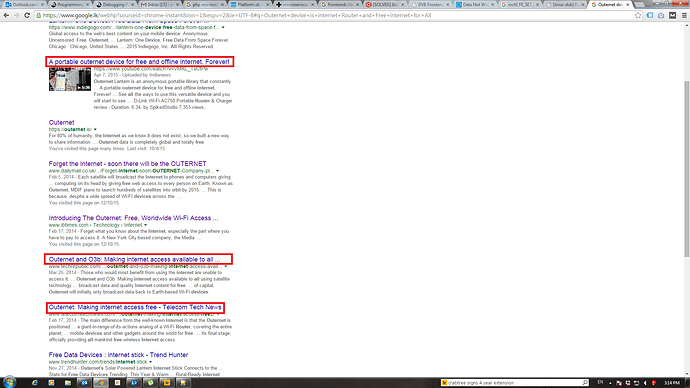Expand options arrow beside outernet.is URL
The height and width of the screenshot is (388, 690).
coord(95,129)
